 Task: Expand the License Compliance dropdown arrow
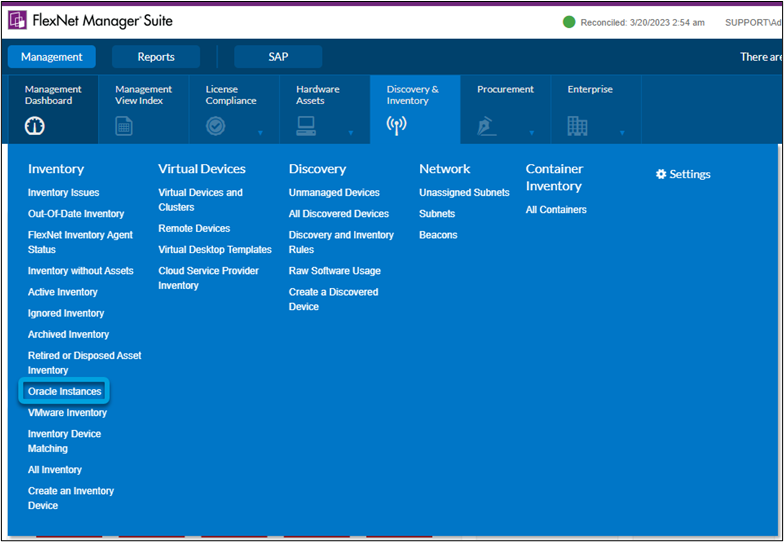coord(260,133)
